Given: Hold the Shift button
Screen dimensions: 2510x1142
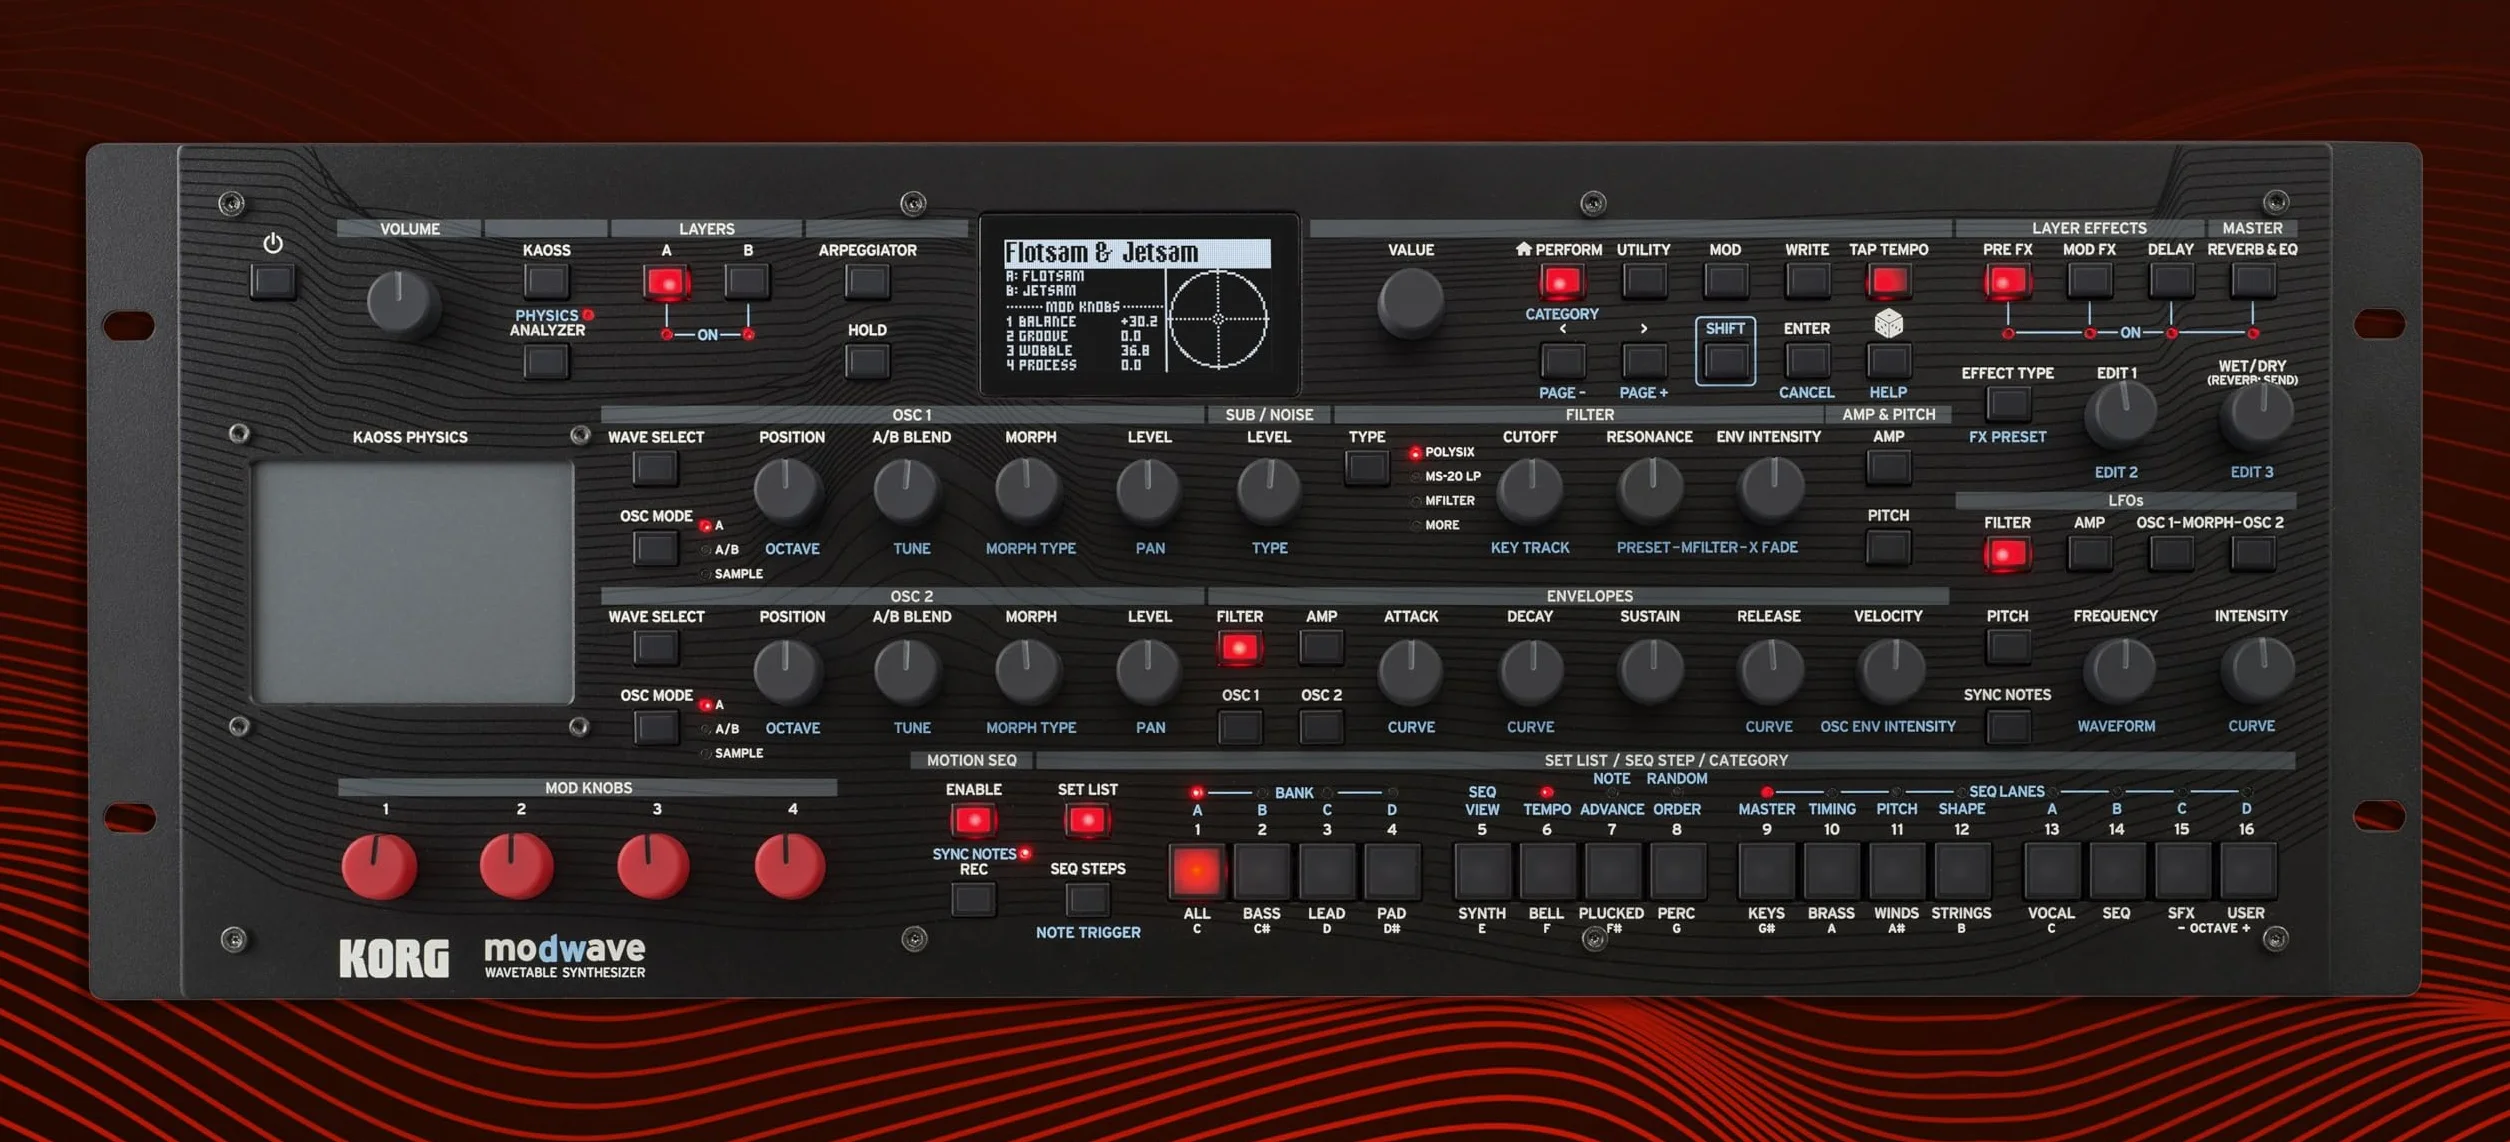Looking at the screenshot, I should [x=1725, y=360].
